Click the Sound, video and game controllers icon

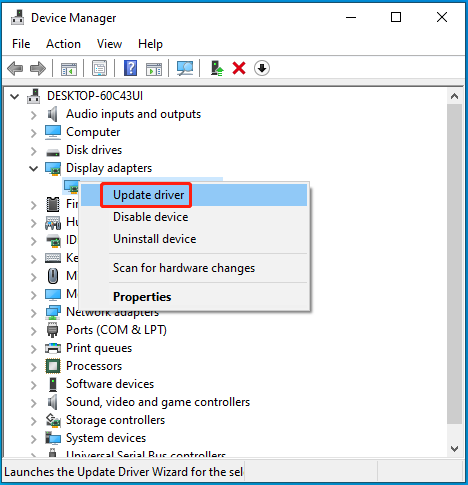pyautogui.click(x=53, y=402)
